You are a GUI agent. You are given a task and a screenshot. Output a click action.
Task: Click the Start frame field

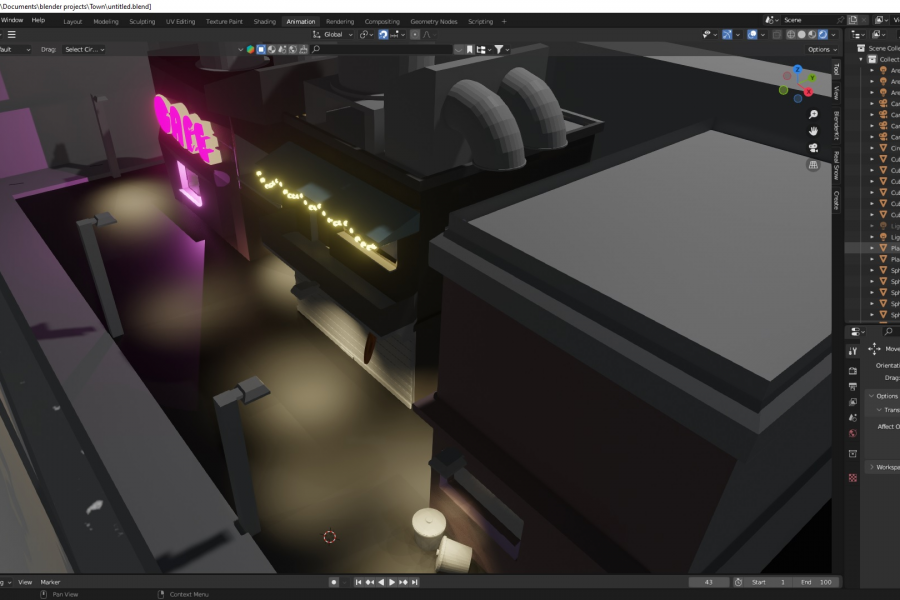(768, 582)
